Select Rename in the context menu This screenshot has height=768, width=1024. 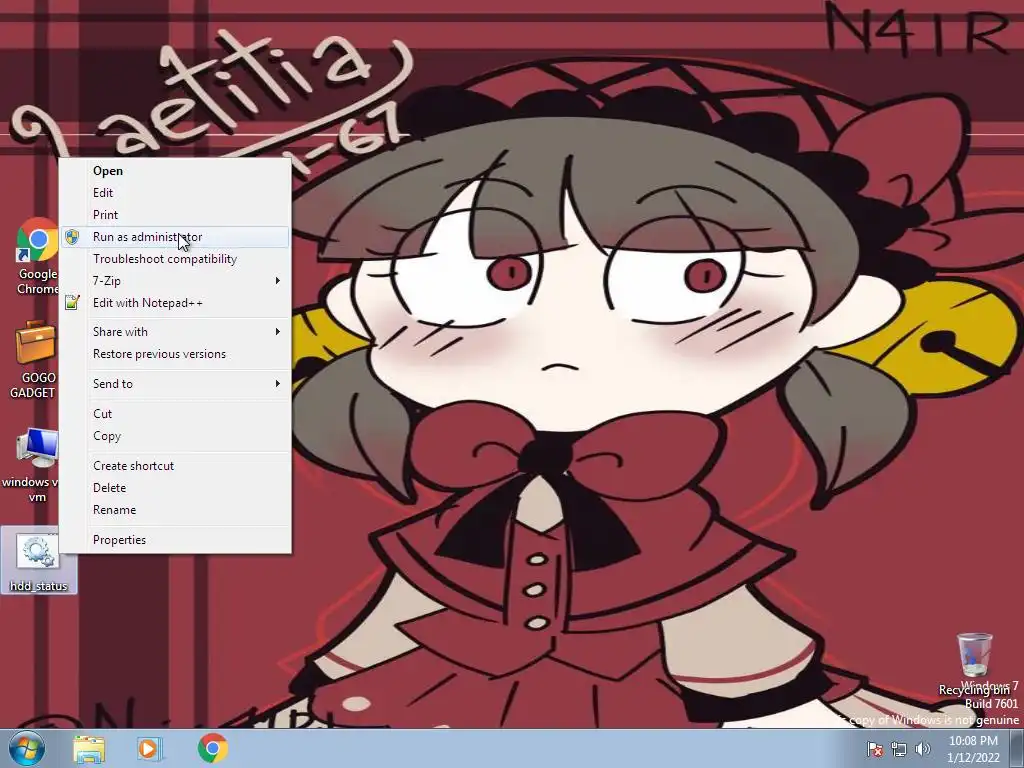(x=175, y=509)
